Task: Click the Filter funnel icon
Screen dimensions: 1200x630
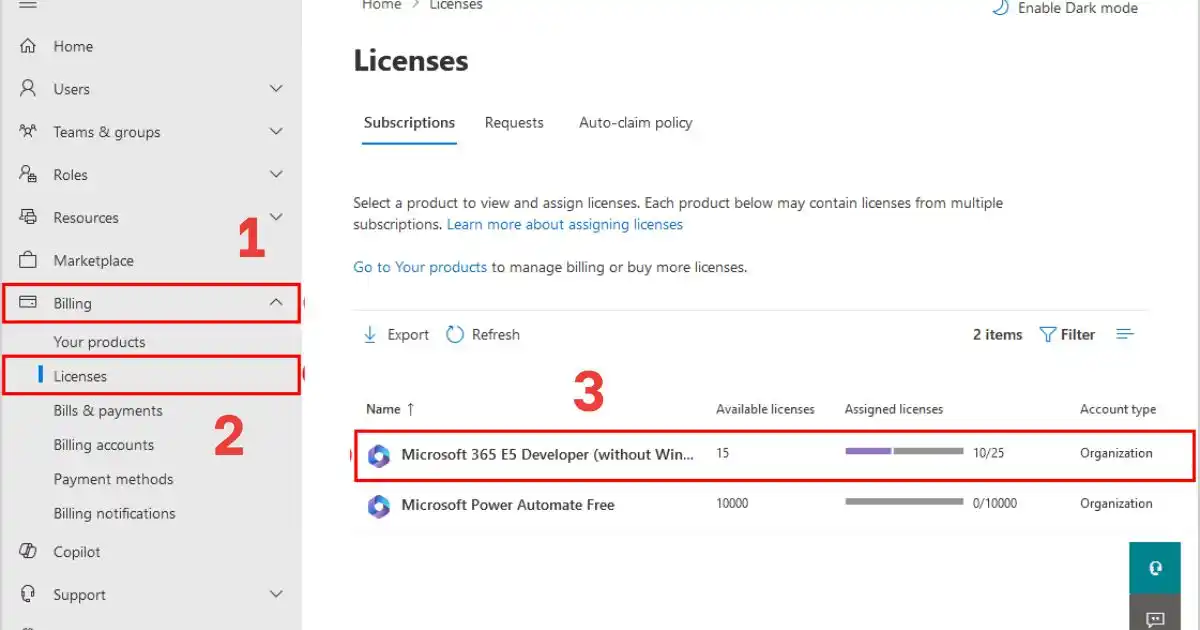Action: click(x=1048, y=335)
